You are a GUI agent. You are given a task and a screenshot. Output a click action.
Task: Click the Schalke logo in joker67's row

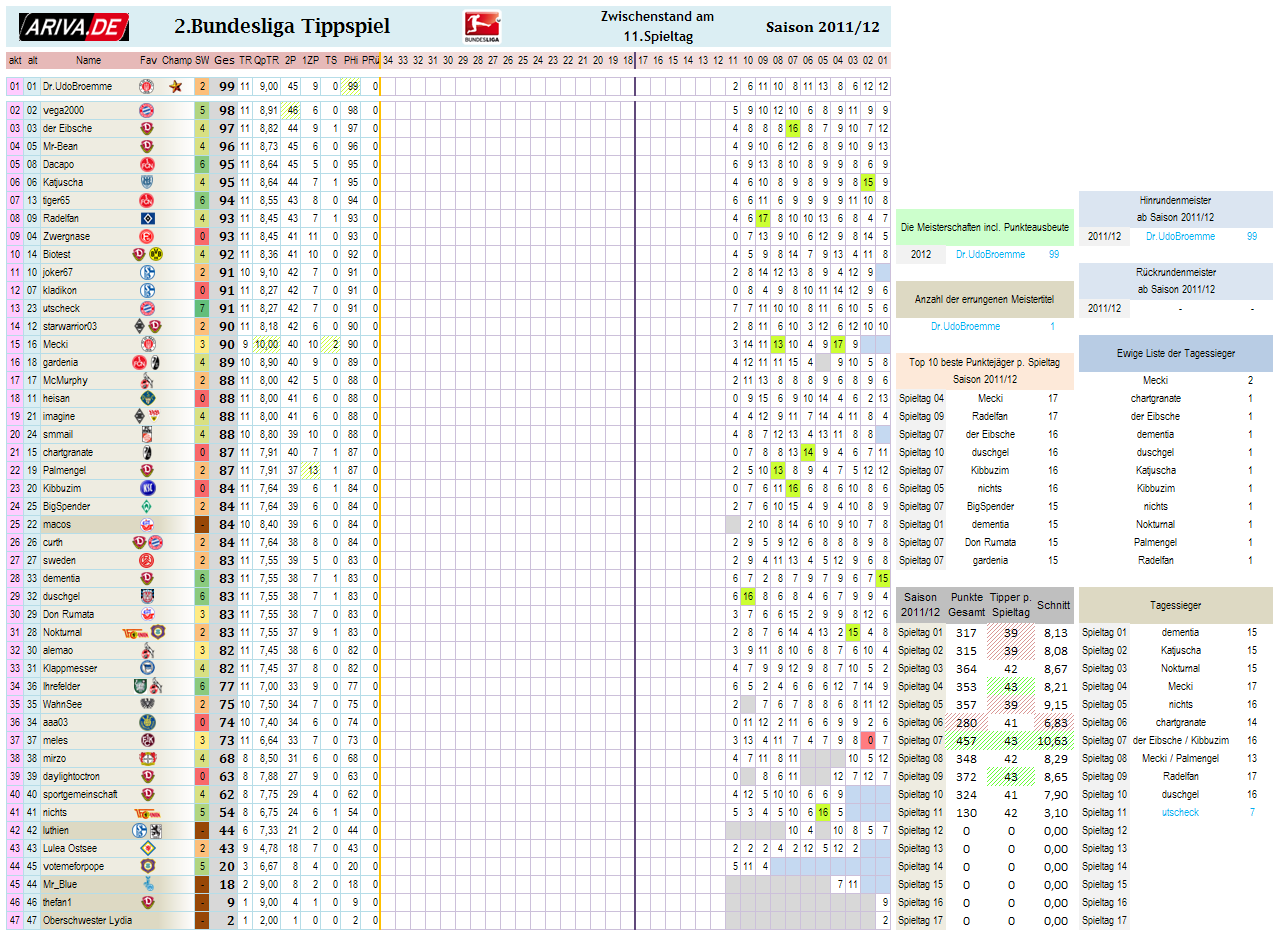[147, 273]
